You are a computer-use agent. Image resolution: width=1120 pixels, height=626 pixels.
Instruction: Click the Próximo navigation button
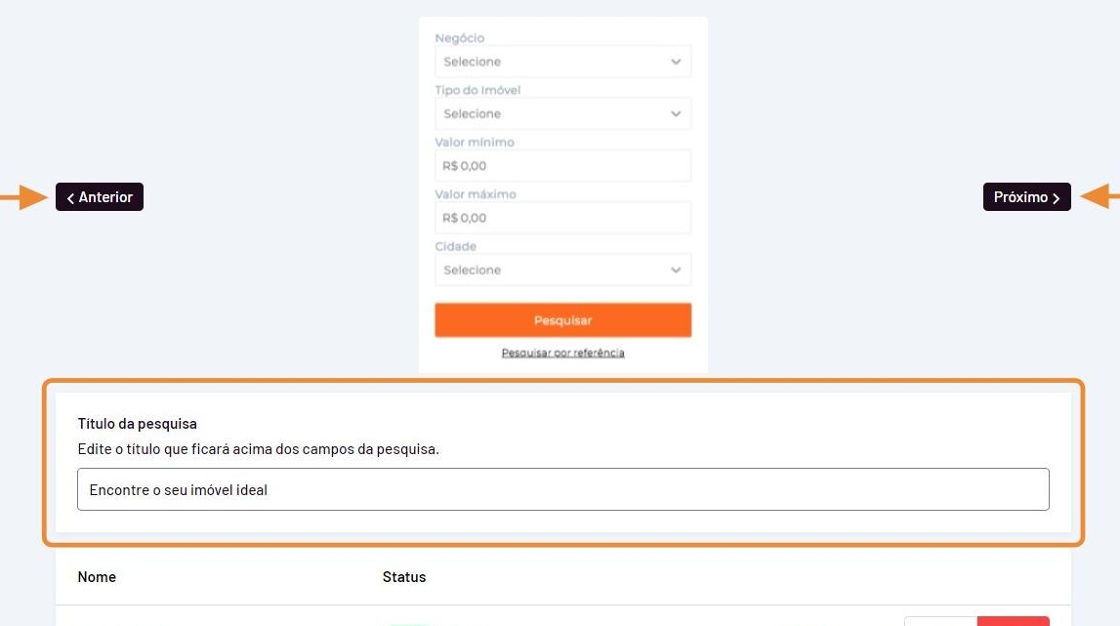[x=1026, y=197]
